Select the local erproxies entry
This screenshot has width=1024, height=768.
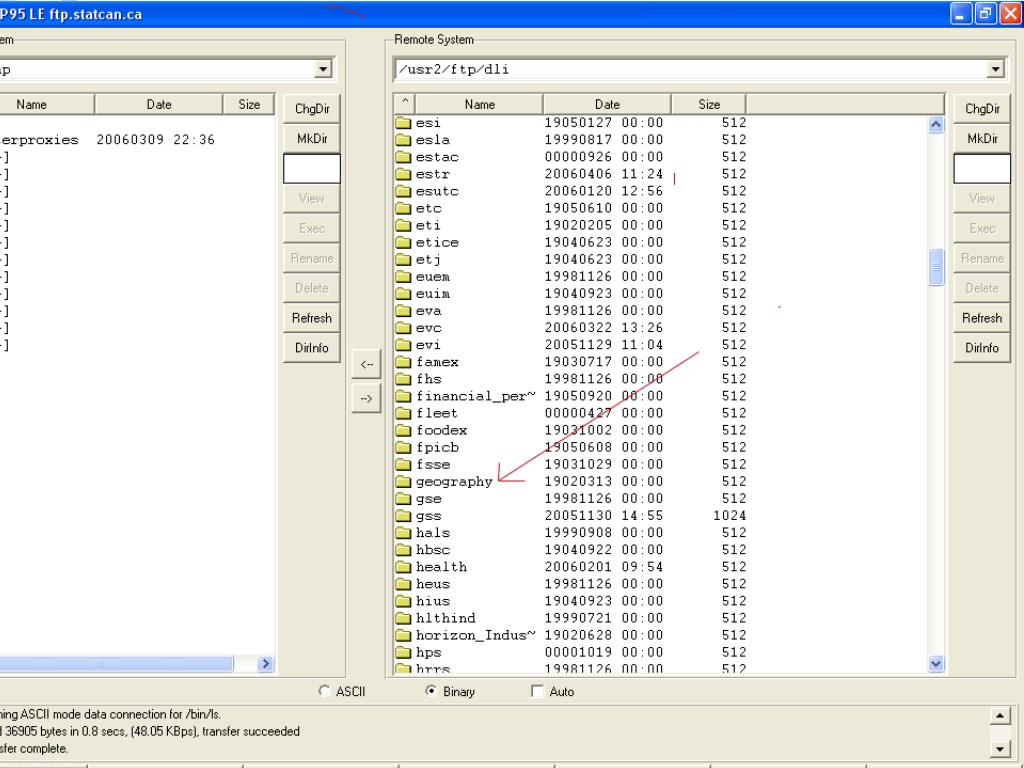(39, 140)
